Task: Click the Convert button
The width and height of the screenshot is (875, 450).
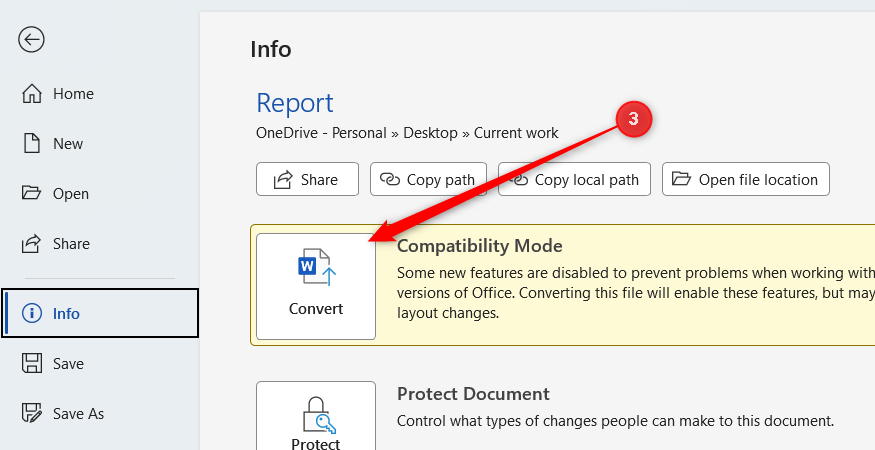Action: coord(316,286)
